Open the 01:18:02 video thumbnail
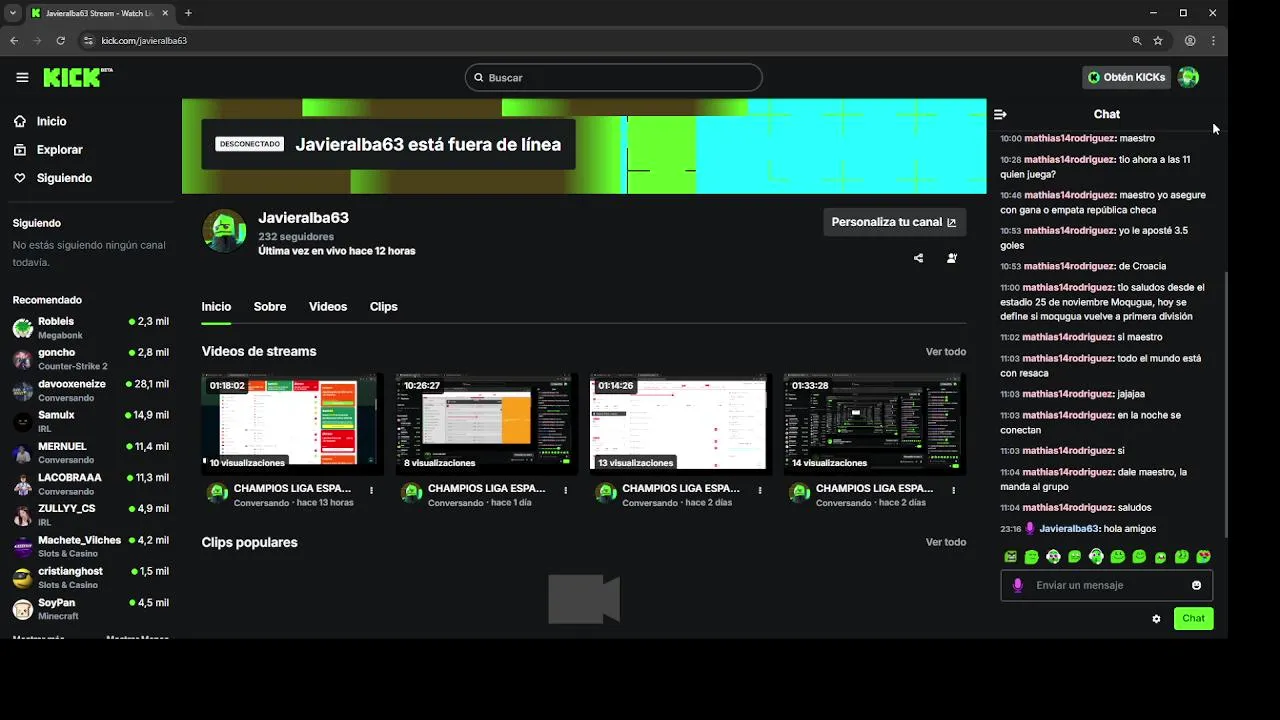The image size is (1280, 720). pos(292,422)
